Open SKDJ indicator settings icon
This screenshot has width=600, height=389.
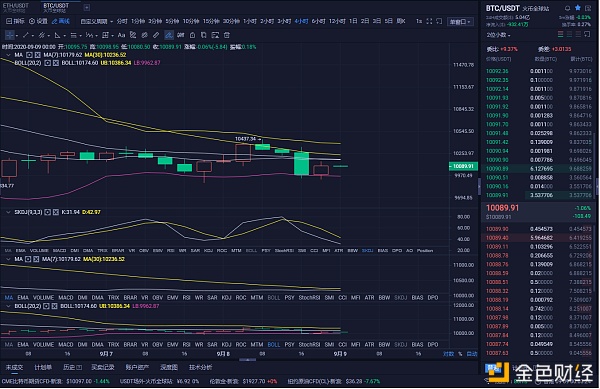click(x=47, y=212)
